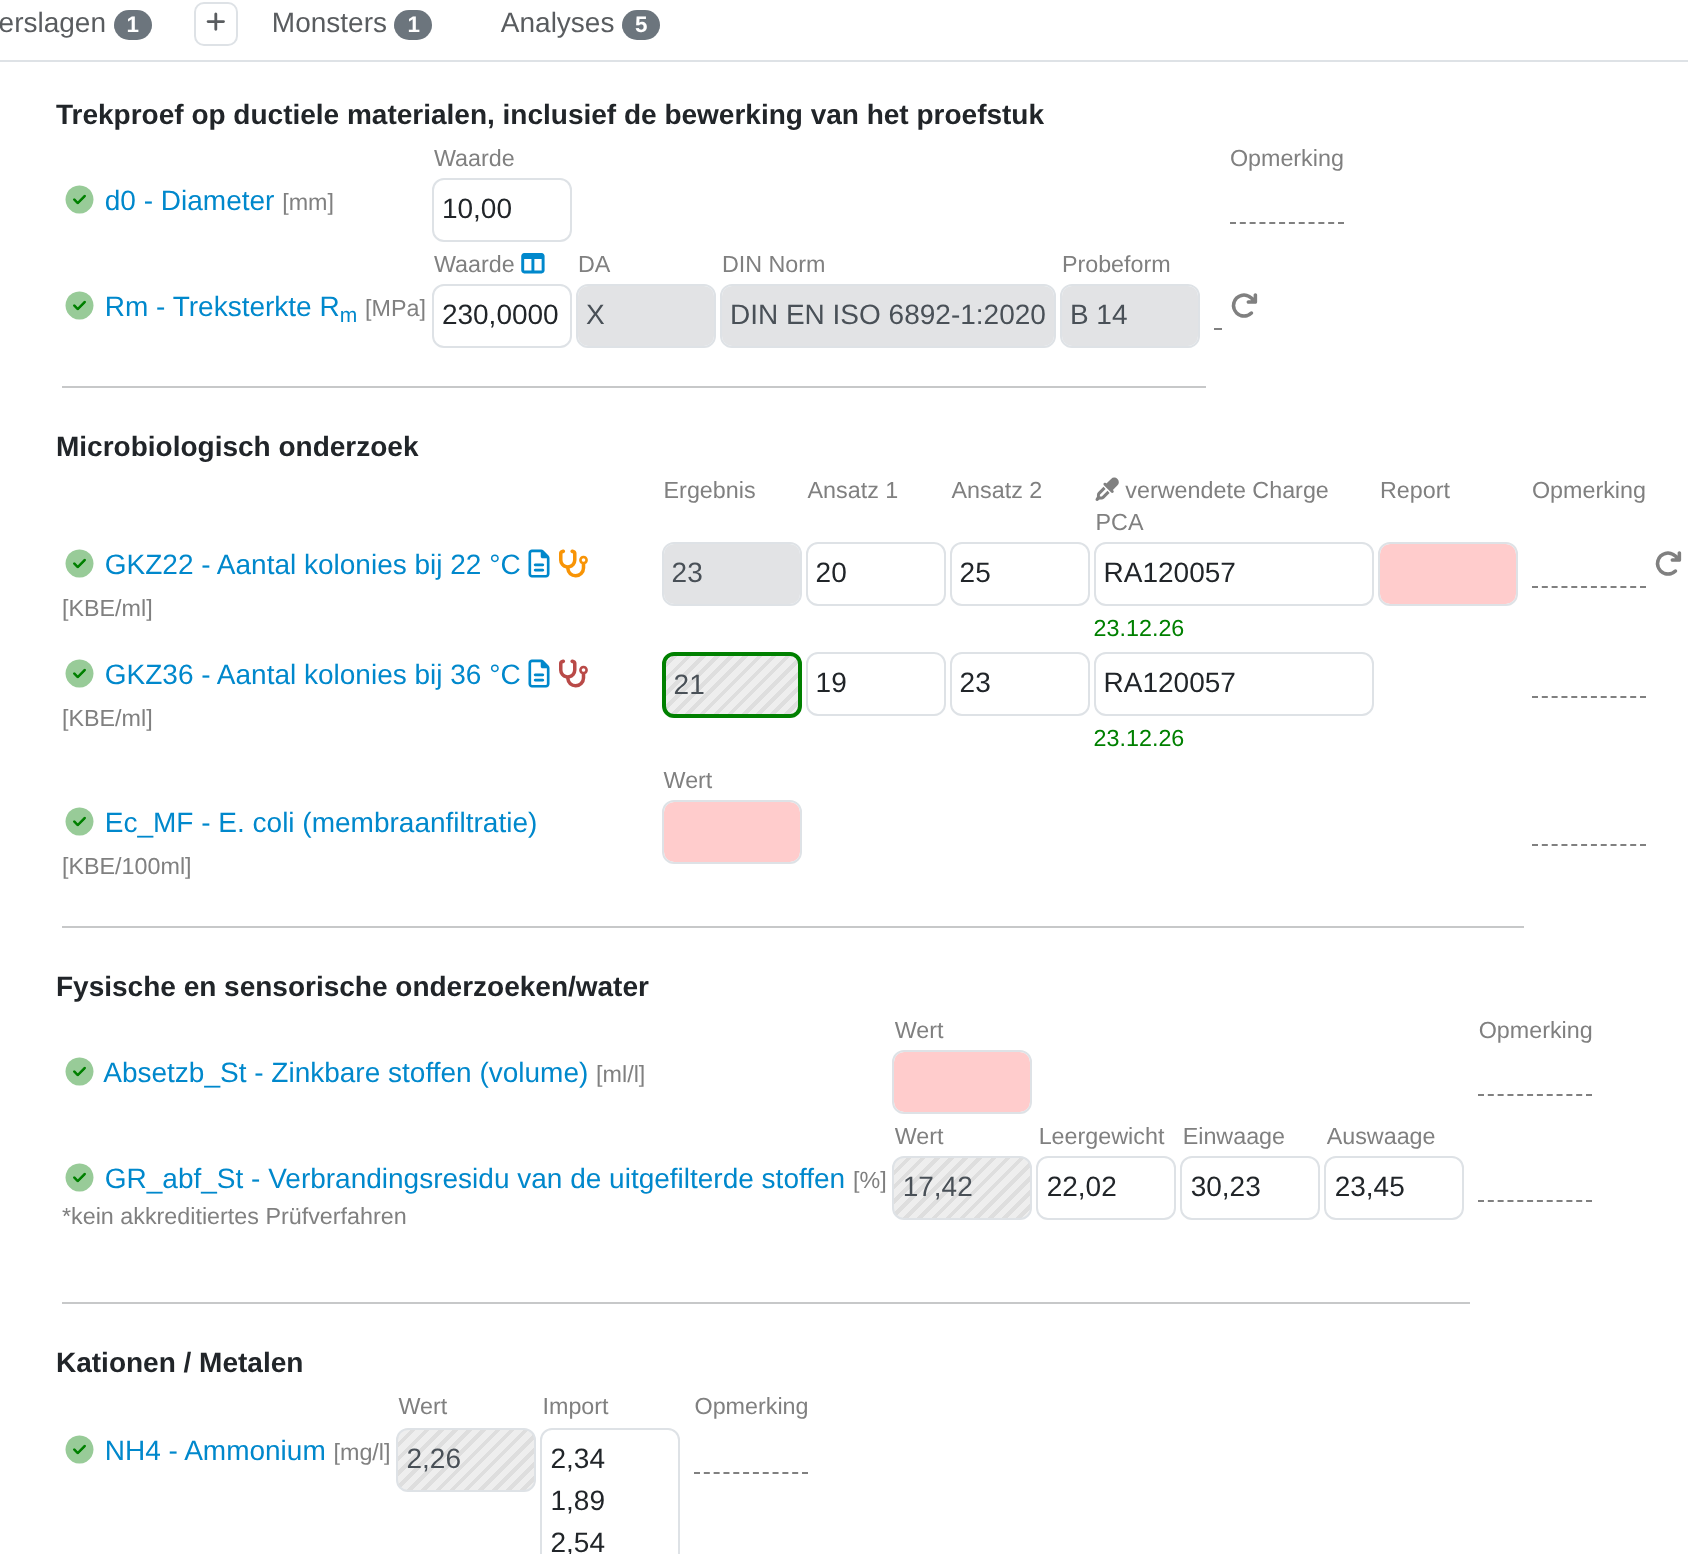Open document icon next to GKZ36
This screenshot has width=1688, height=1554.
538,674
